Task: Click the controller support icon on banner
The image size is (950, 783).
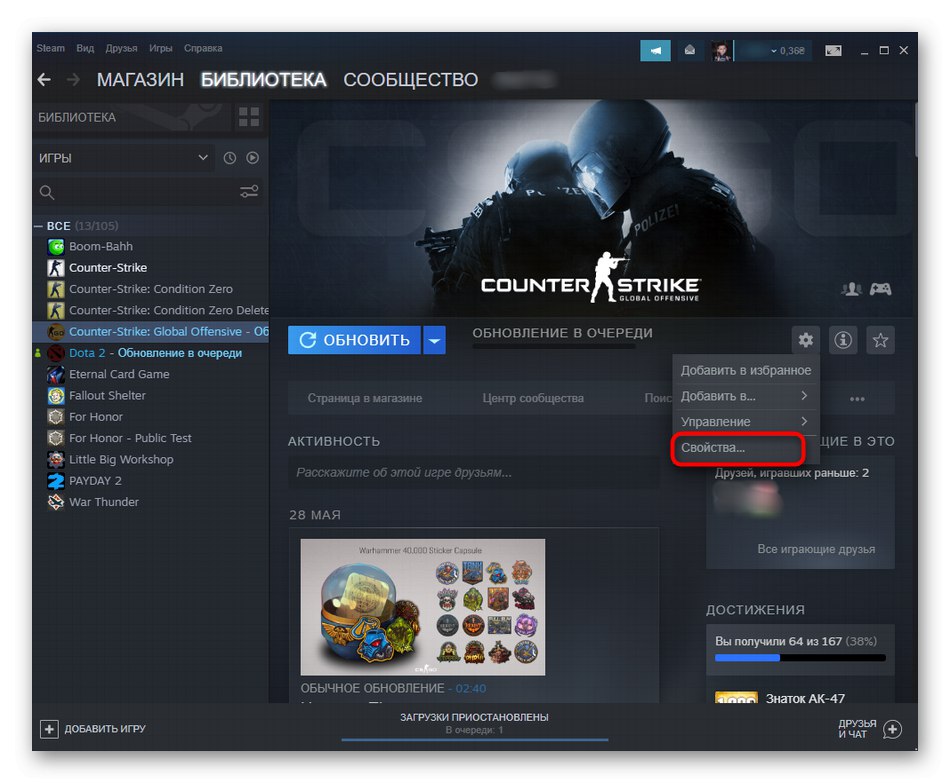Action: pyautogui.click(x=880, y=289)
